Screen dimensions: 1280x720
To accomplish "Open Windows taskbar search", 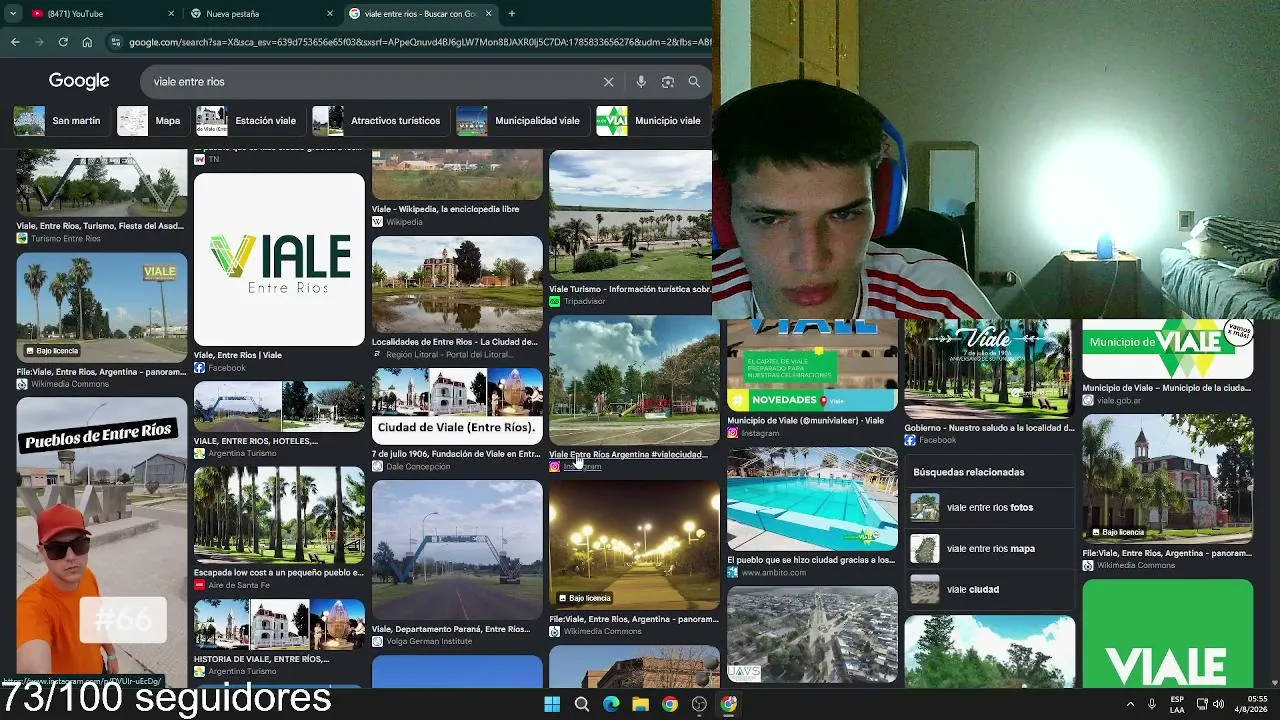I will point(581,704).
